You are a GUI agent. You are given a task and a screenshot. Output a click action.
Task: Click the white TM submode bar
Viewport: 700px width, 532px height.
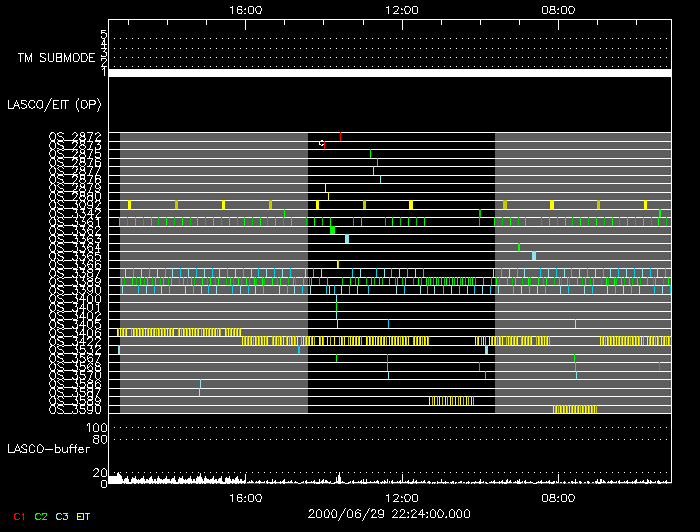389,73
